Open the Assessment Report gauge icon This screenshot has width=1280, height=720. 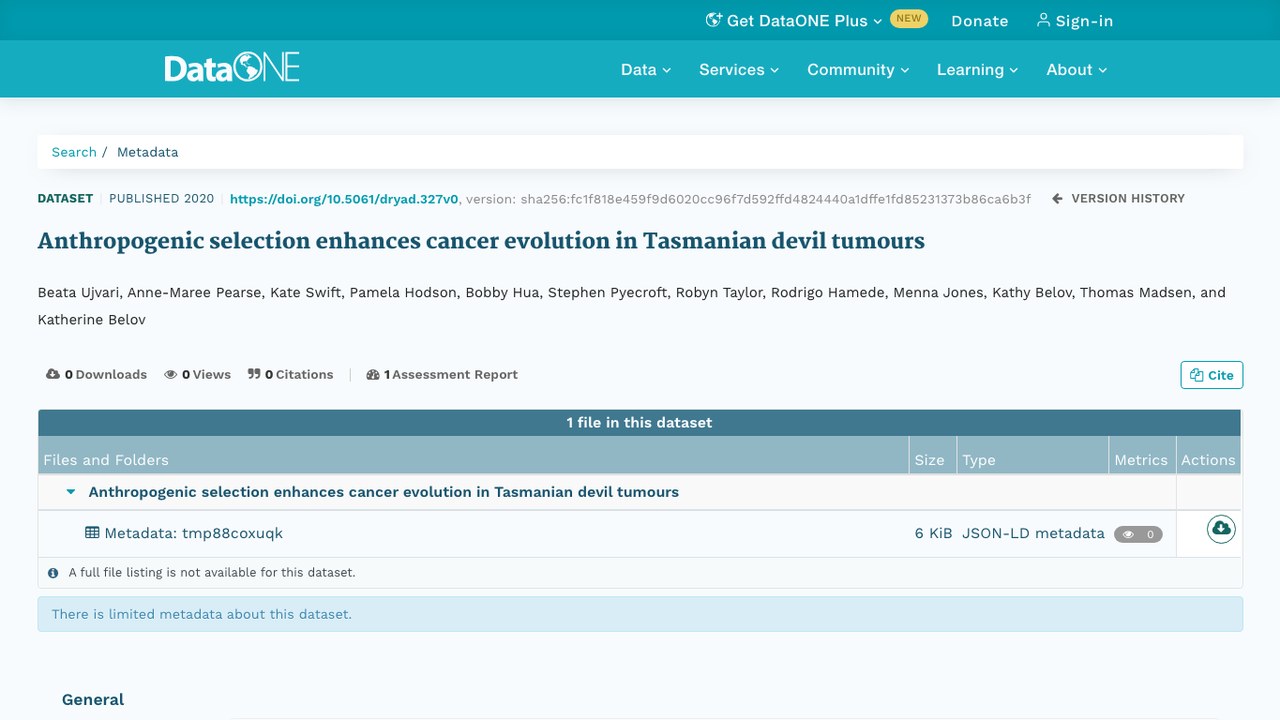click(x=373, y=374)
